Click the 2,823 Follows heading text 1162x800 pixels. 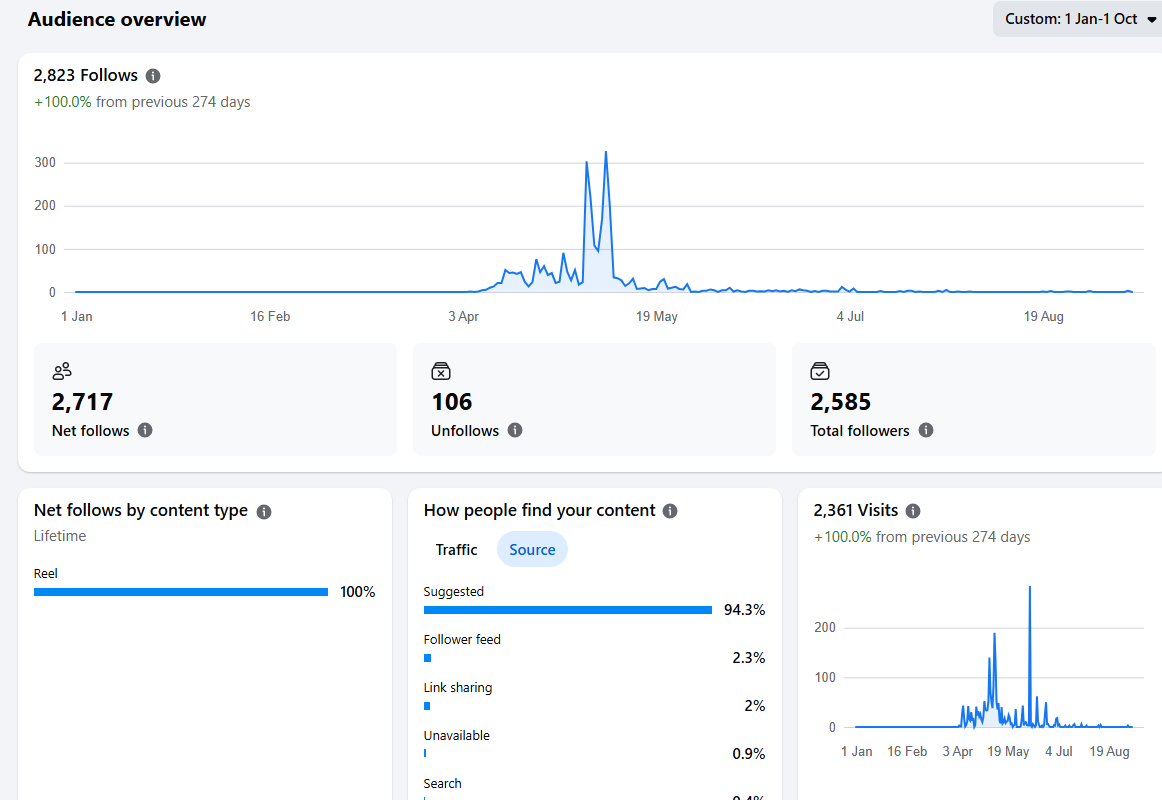[85, 76]
